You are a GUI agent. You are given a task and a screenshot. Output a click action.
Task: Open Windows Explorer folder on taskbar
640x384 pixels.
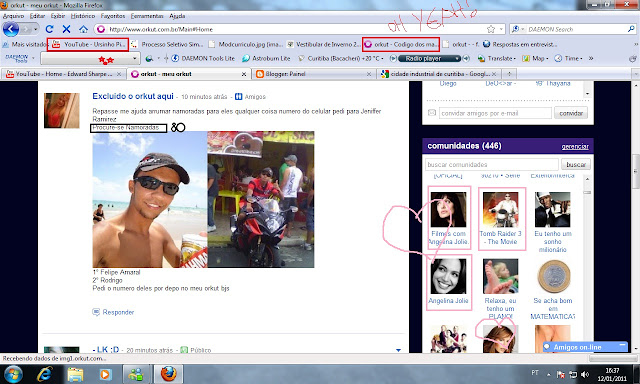tap(76, 374)
